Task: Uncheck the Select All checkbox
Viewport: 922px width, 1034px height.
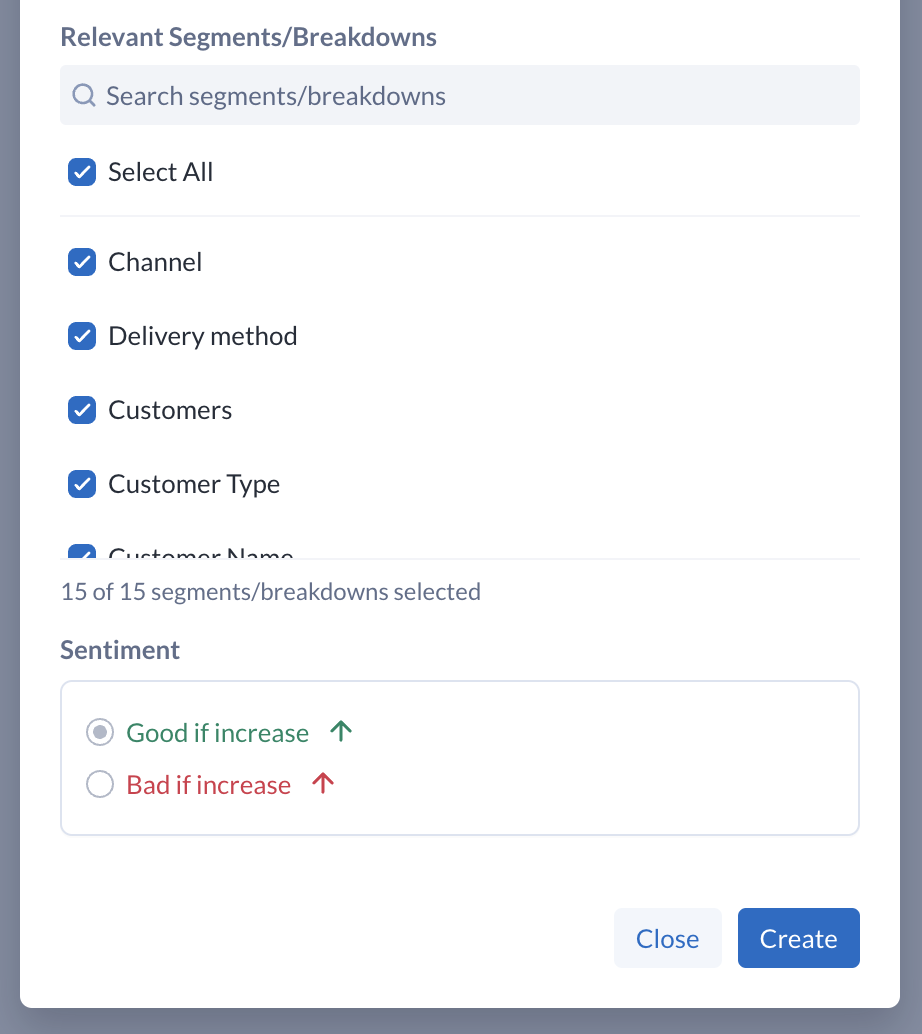Action: tap(81, 172)
